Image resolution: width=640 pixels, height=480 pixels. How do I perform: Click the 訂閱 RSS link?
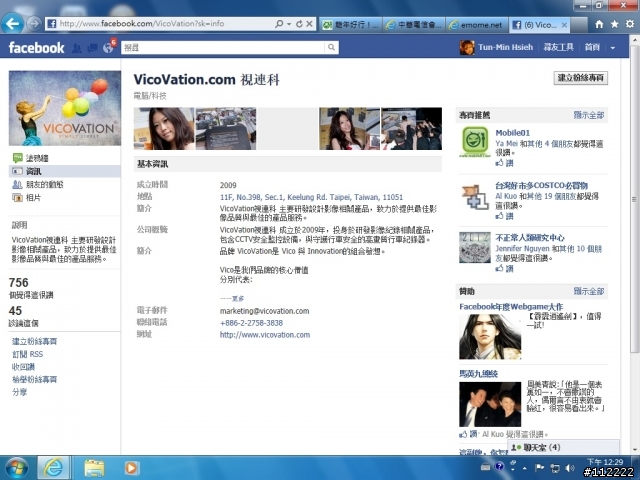click(27, 354)
